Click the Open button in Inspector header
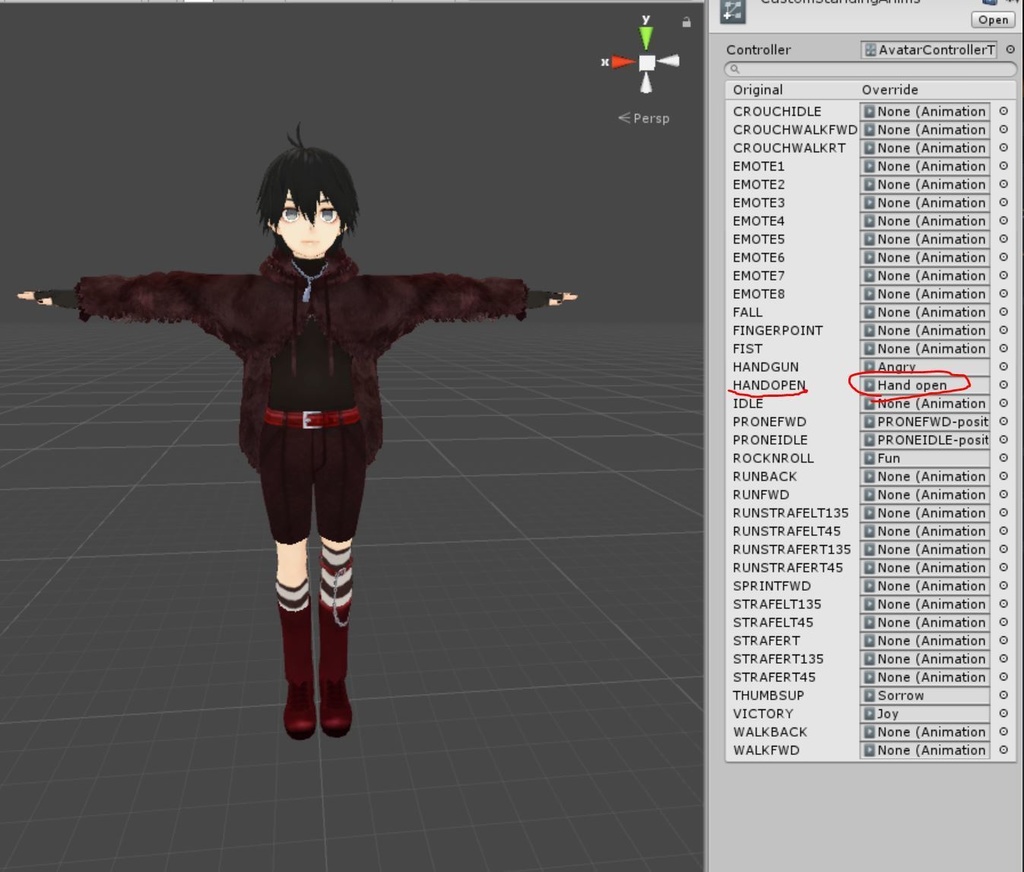 [x=993, y=20]
